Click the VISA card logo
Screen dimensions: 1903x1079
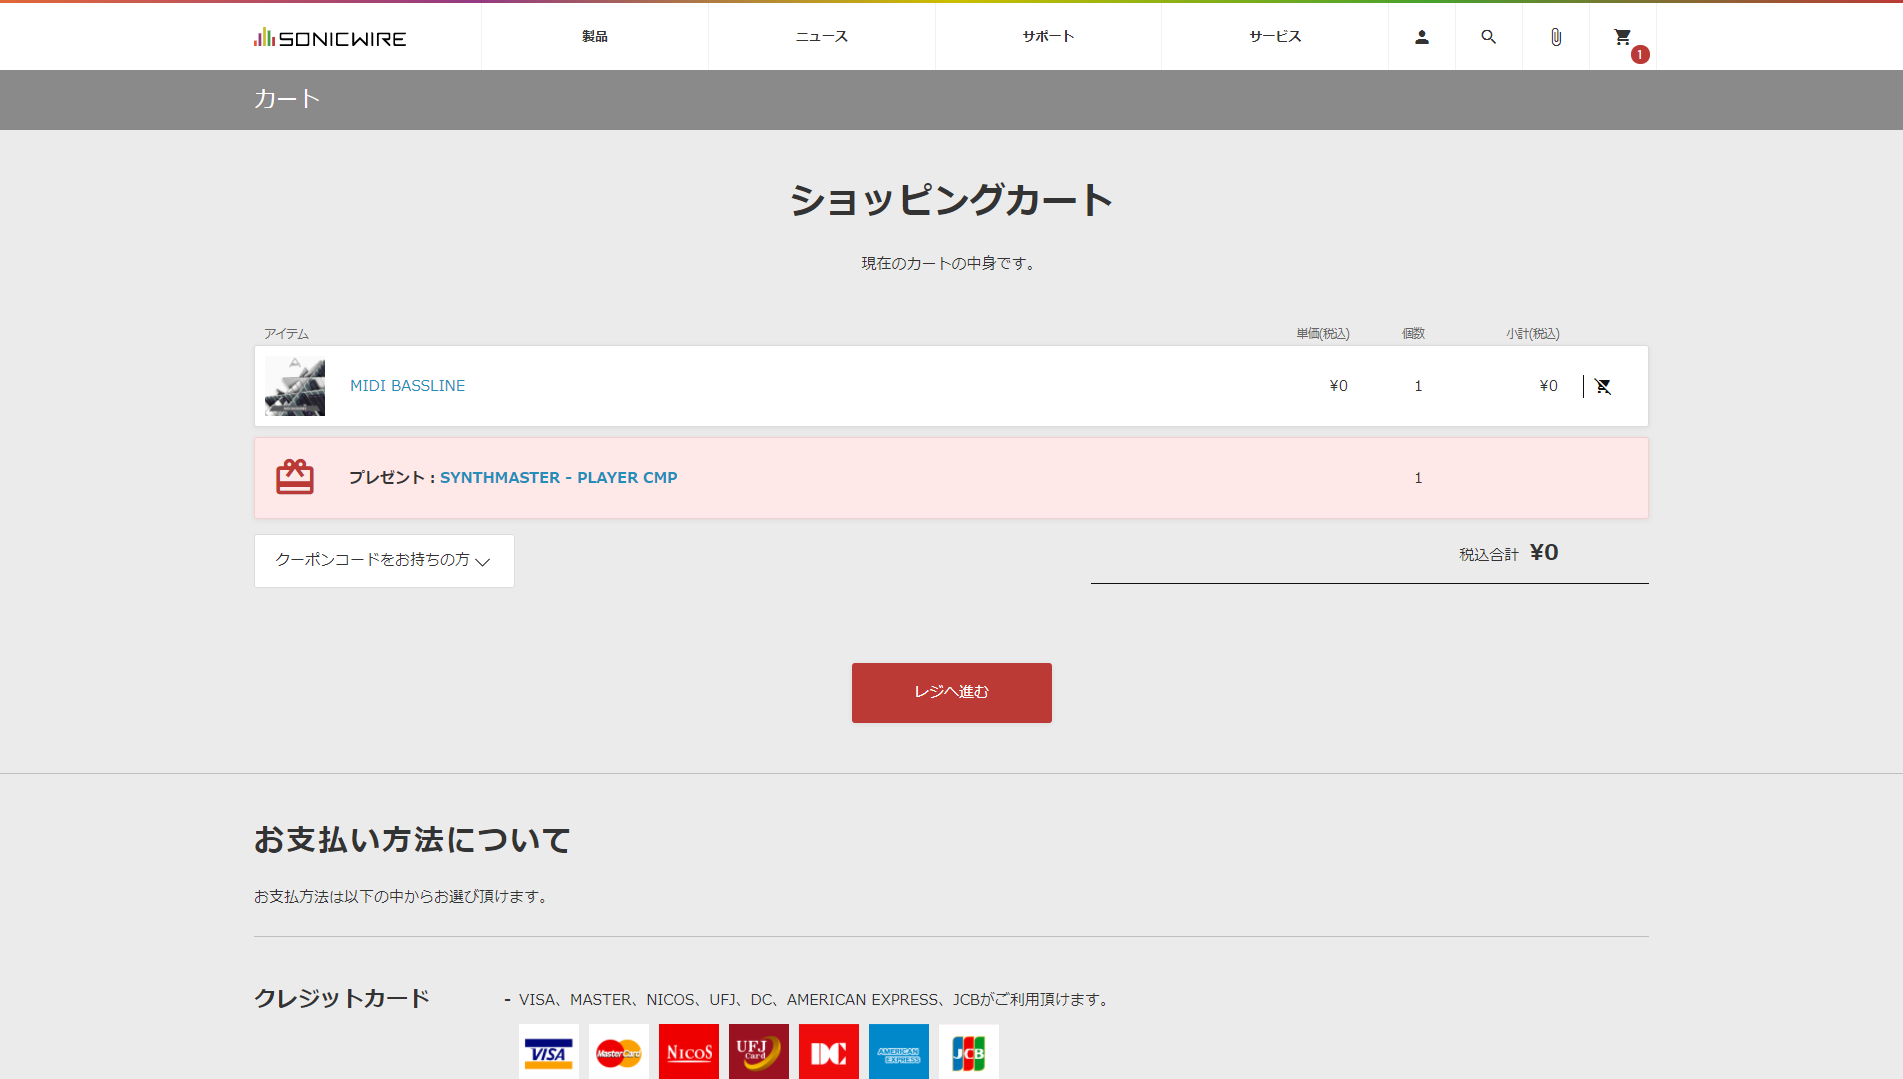click(x=548, y=1052)
